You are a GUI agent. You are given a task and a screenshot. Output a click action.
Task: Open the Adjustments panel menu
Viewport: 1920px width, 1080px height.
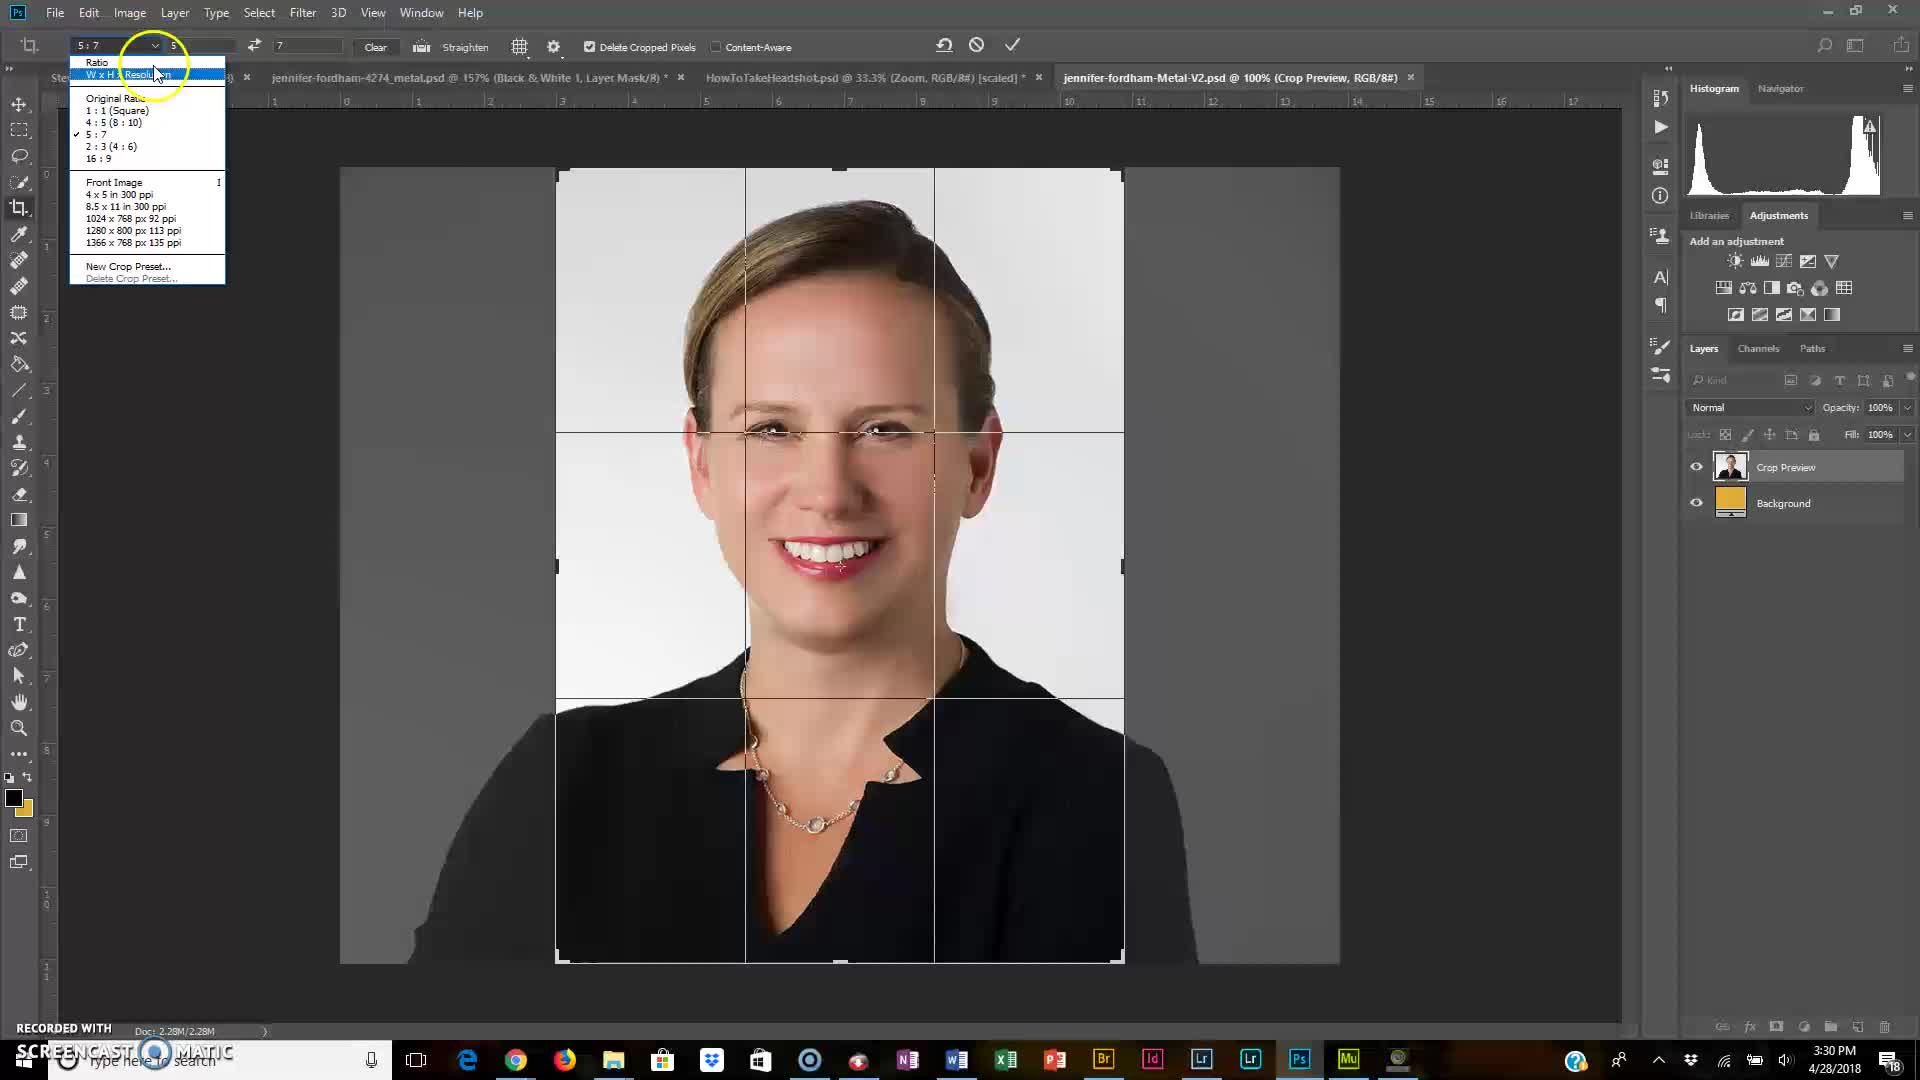[x=1907, y=216]
